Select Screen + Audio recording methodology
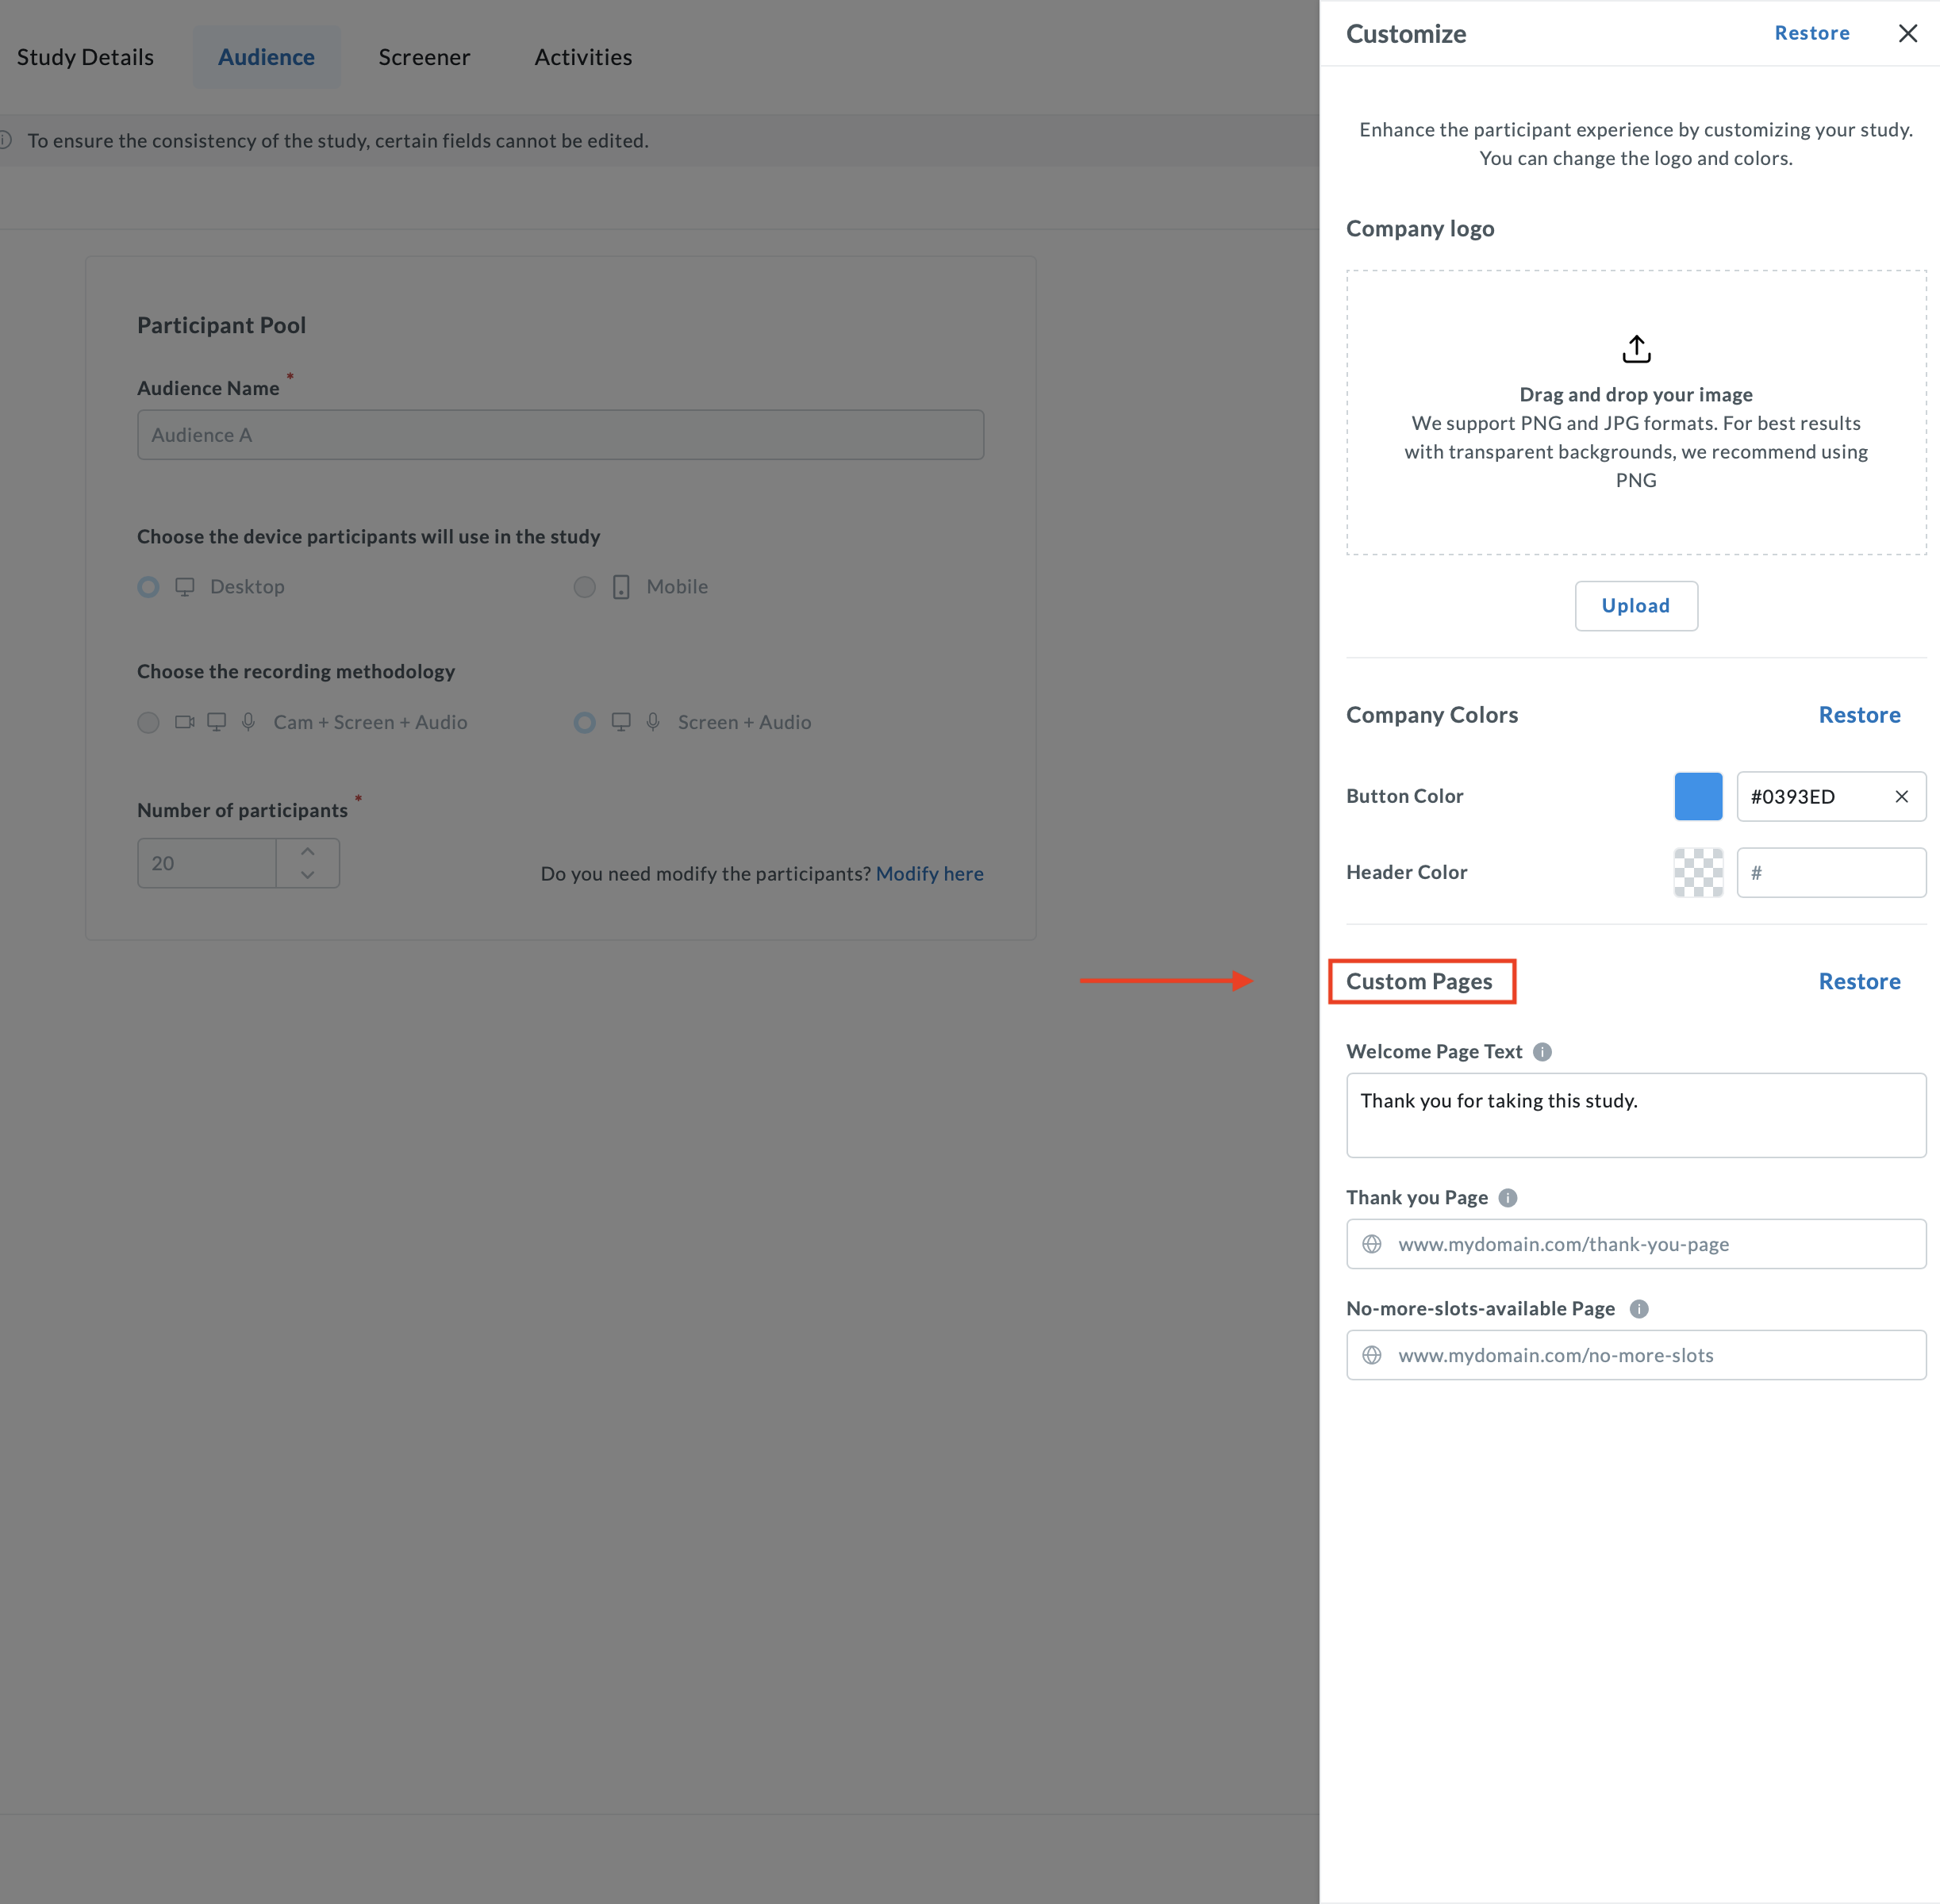The width and height of the screenshot is (1940, 1904). point(585,723)
